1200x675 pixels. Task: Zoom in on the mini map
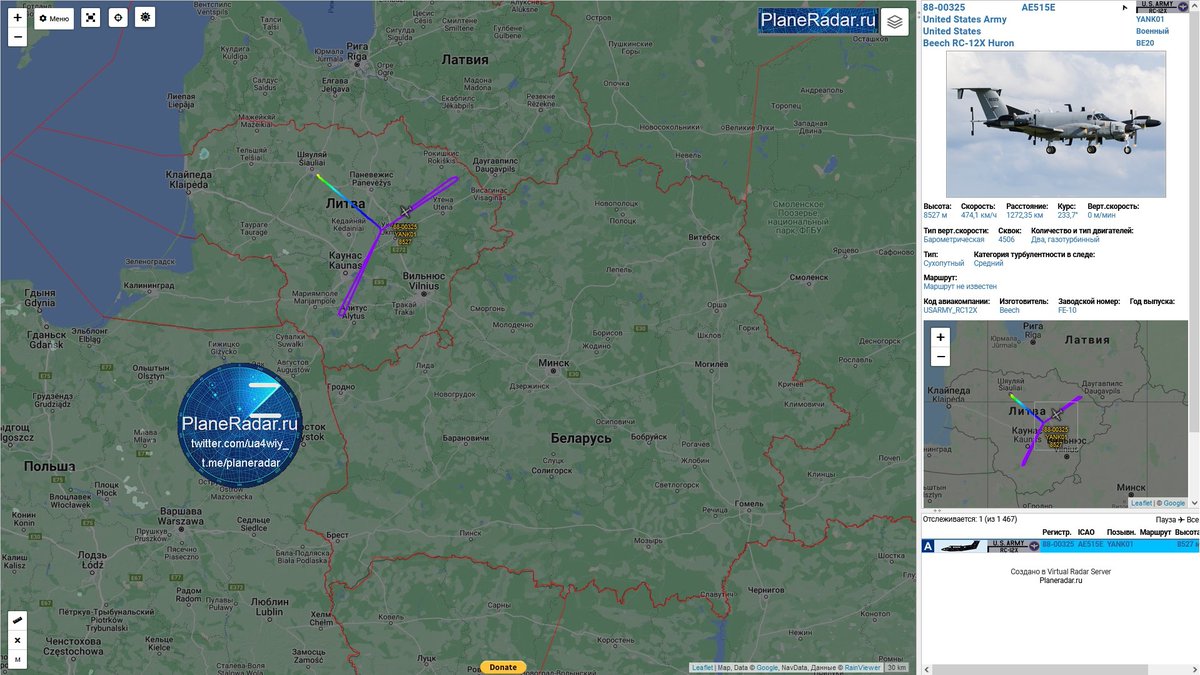click(940, 337)
